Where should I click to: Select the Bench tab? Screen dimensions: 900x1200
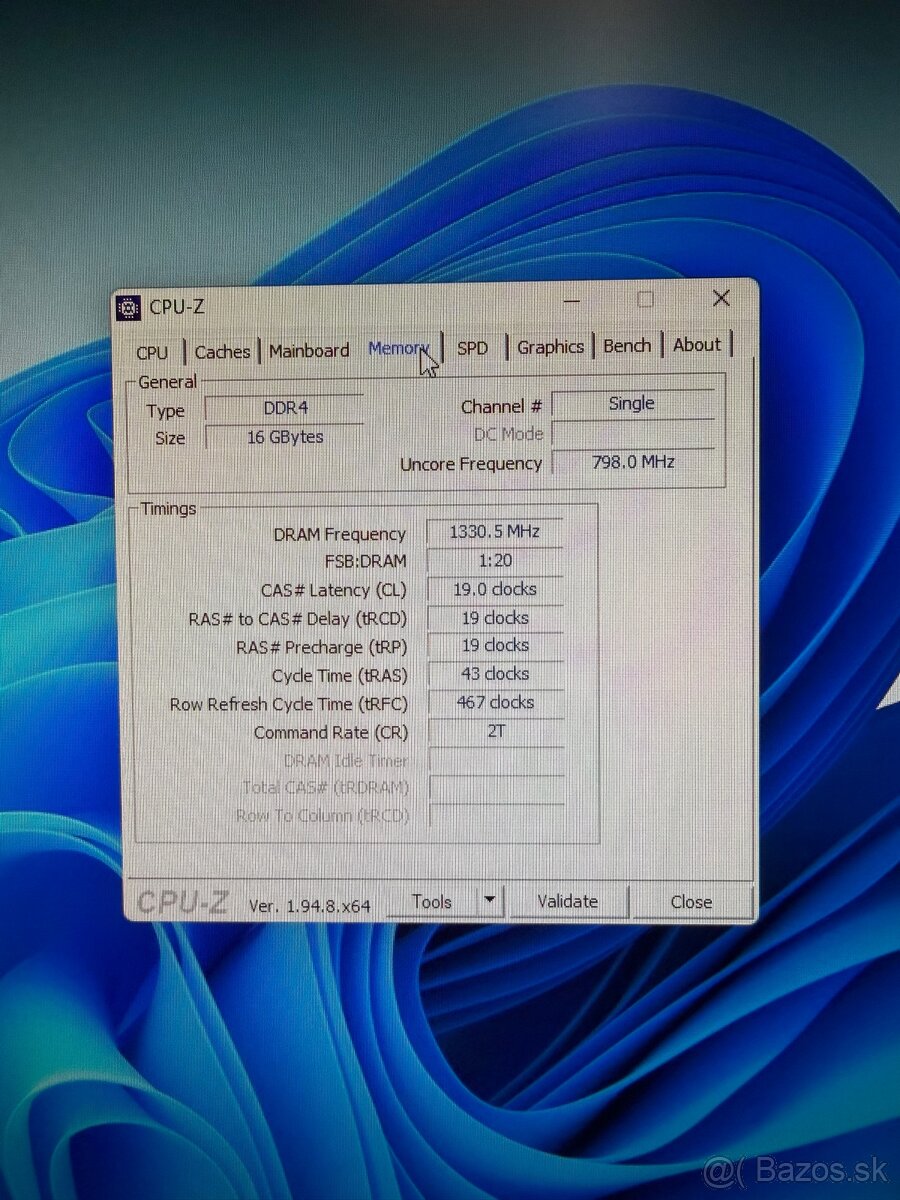coord(627,345)
